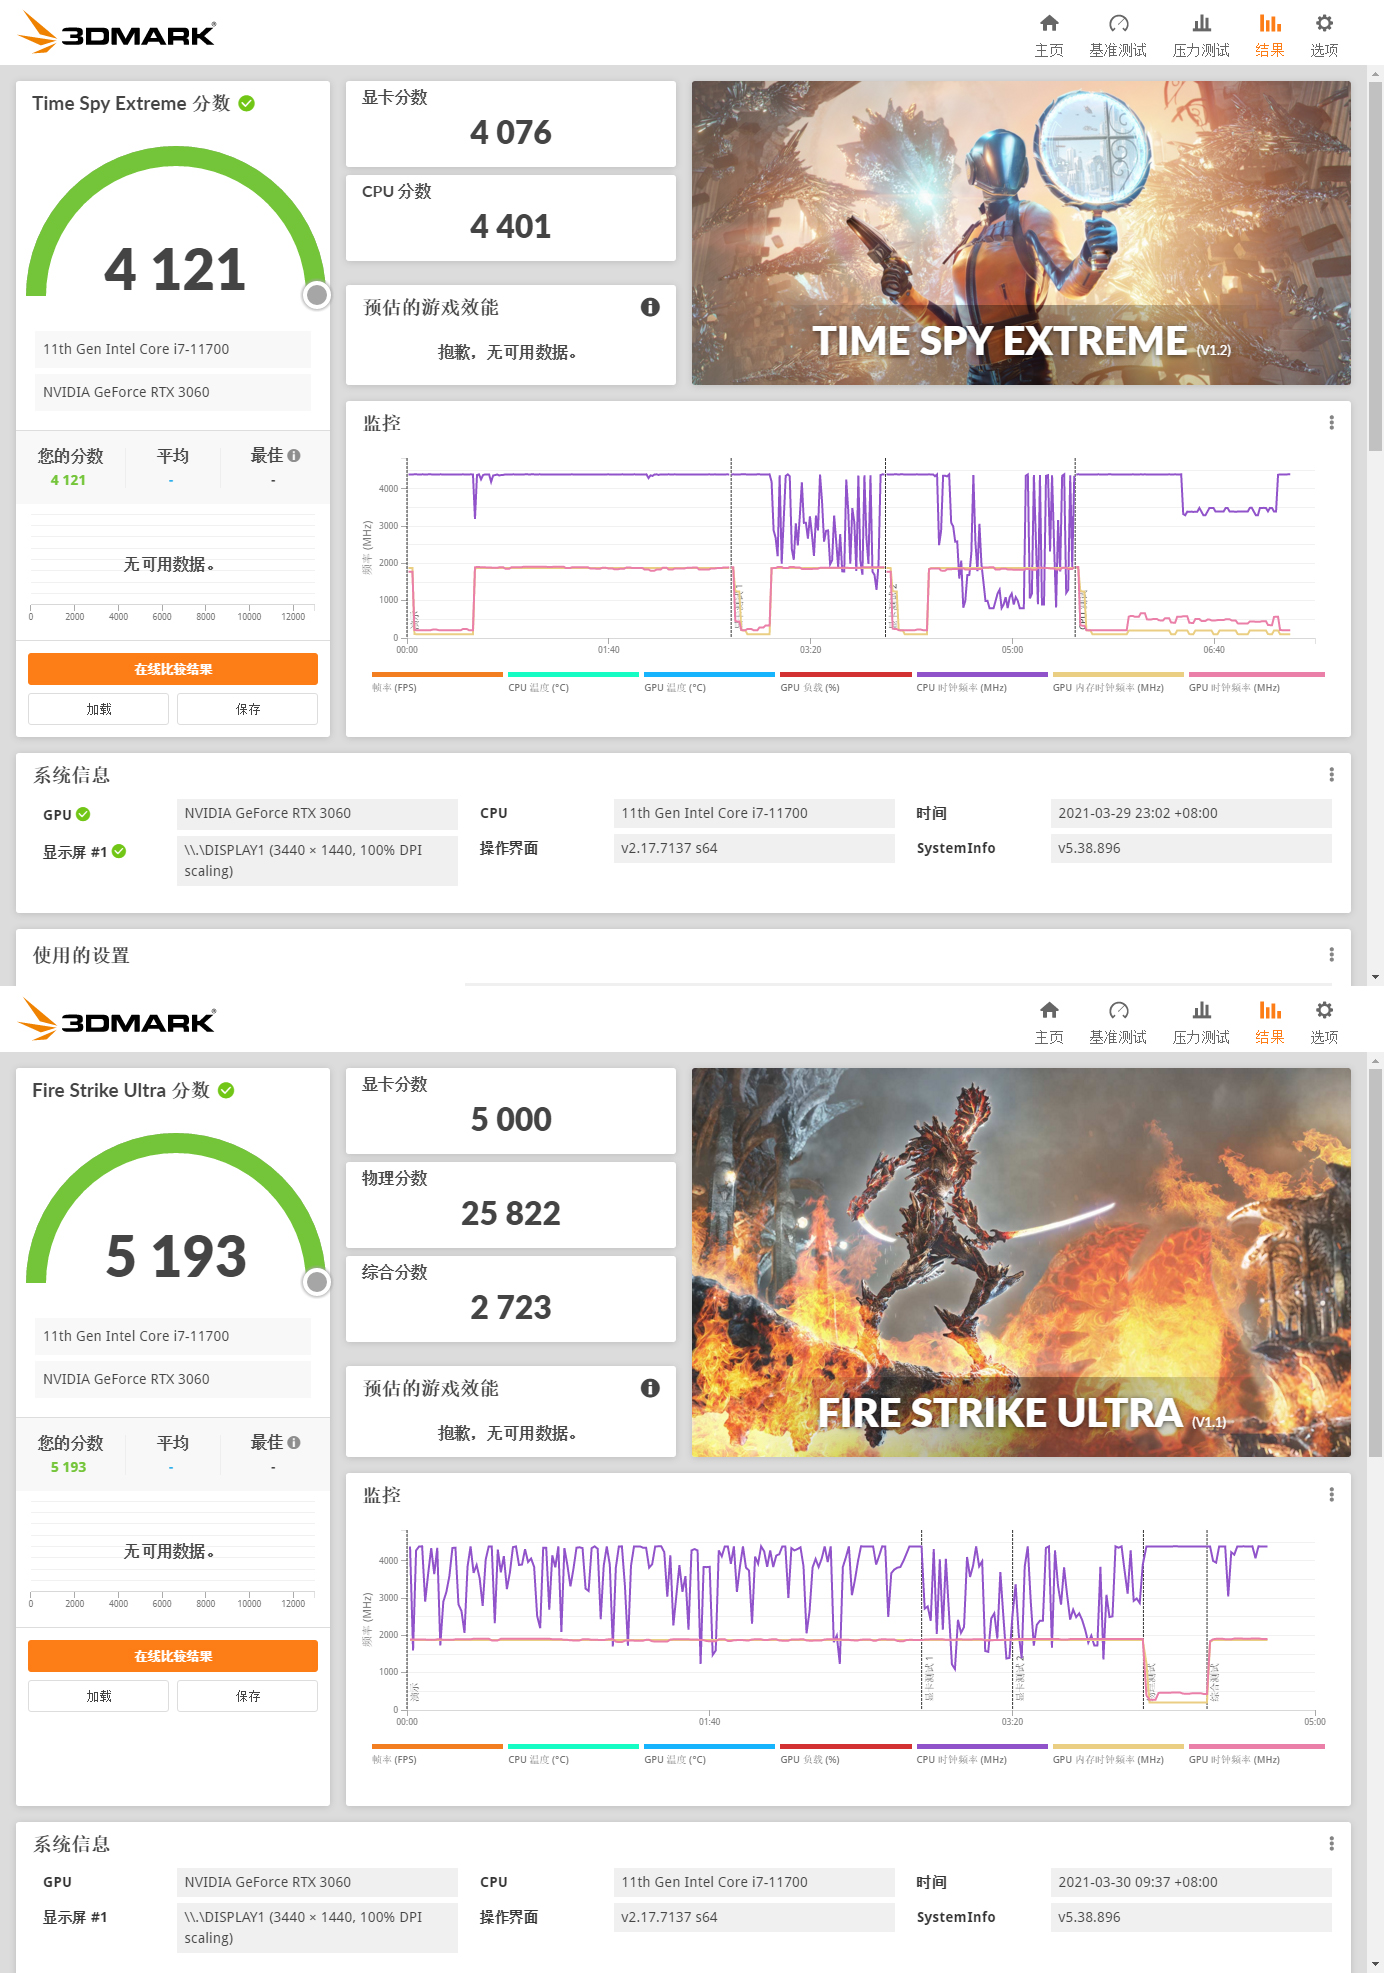
Task: Go to Home (主页) in Fire Strike Ultra window
Action: pyautogui.click(x=1049, y=1022)
